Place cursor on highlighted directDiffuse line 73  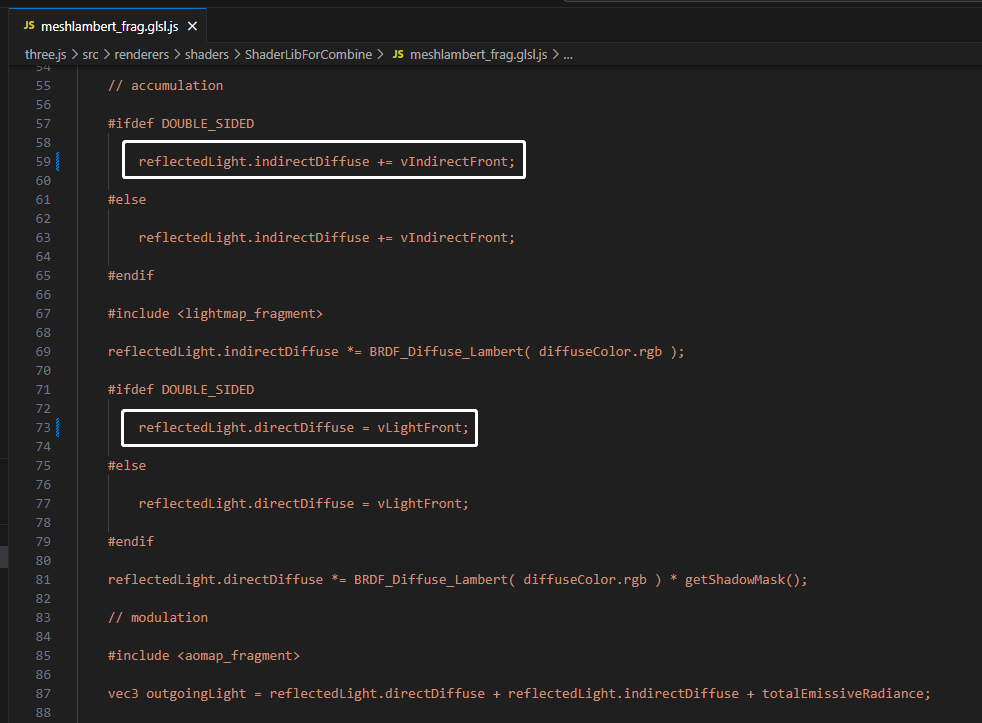303,428
